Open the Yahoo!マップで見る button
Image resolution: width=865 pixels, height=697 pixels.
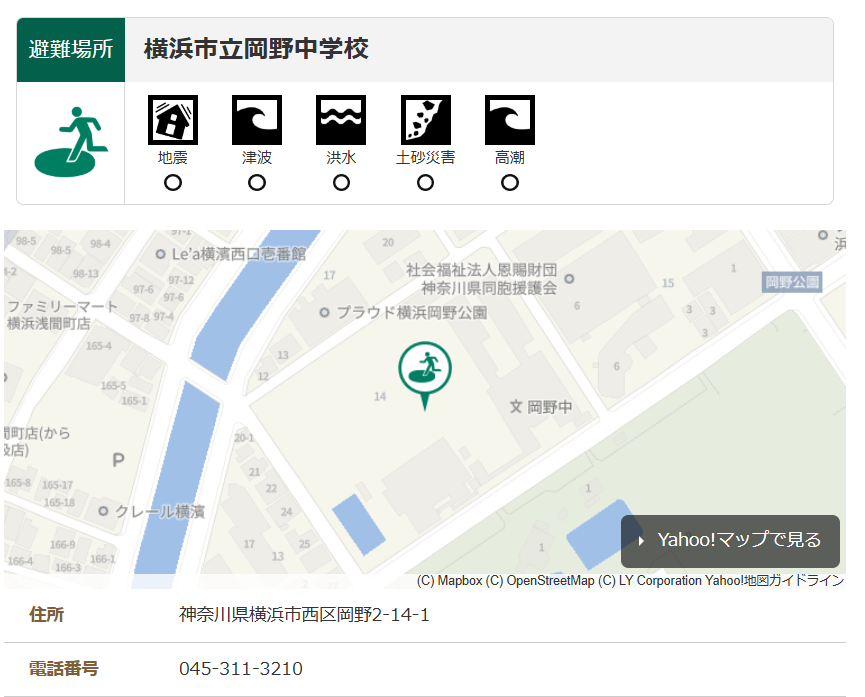coord(730,541)
